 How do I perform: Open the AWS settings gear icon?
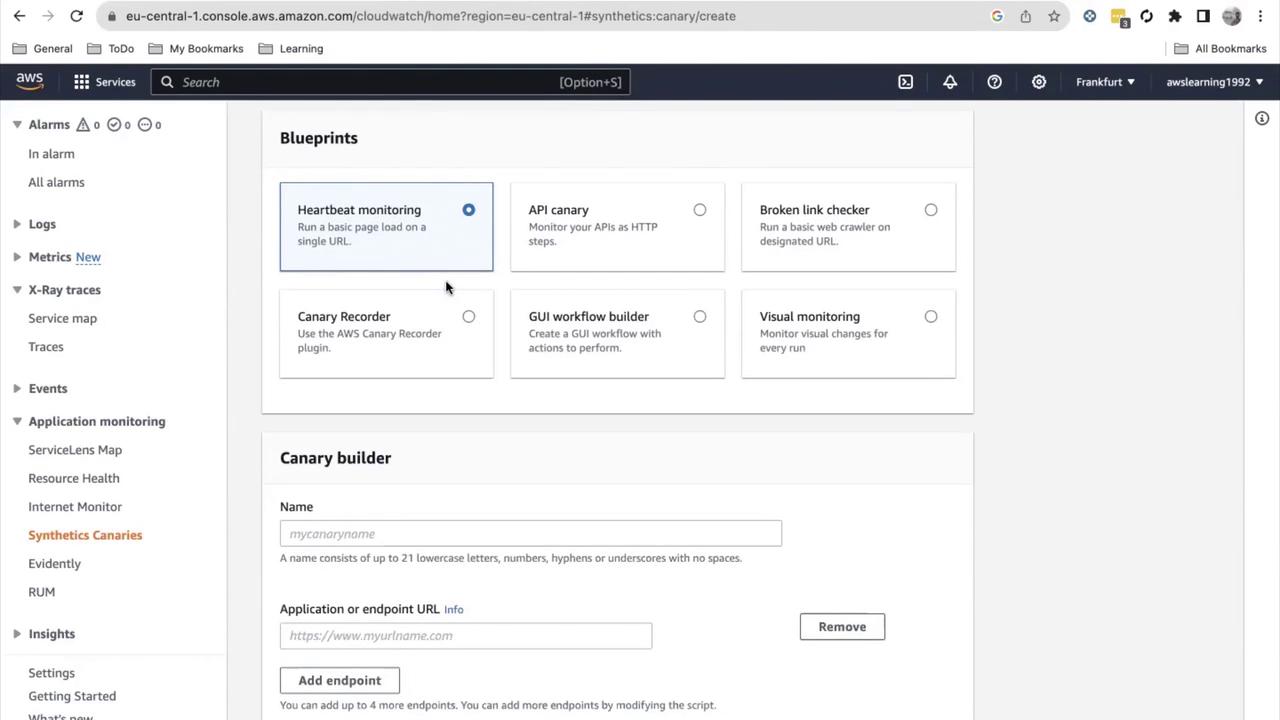click(x=1039, y=82)
